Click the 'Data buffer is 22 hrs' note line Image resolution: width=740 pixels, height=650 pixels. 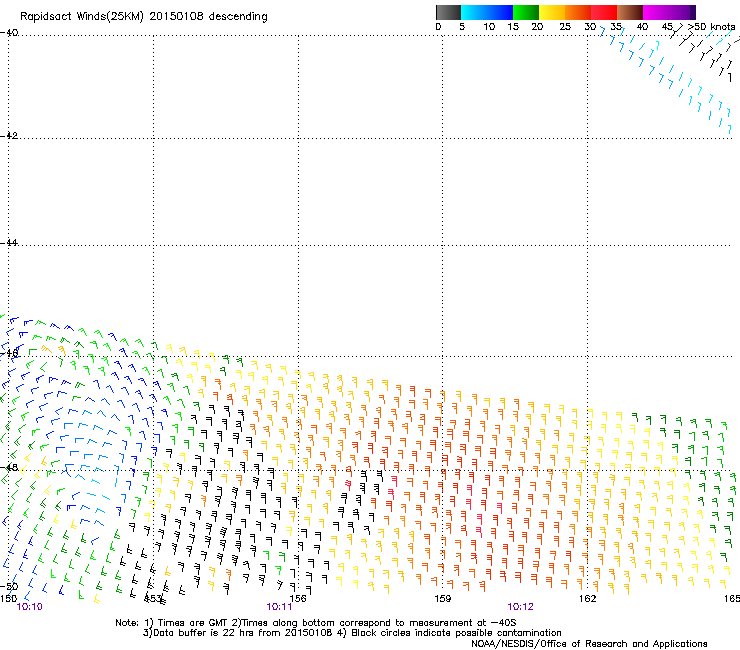(352, 633)
